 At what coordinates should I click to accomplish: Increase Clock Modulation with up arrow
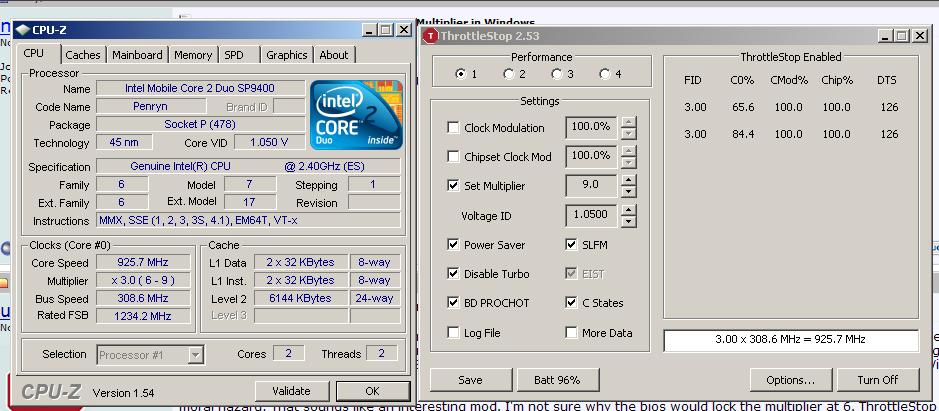pos(628,122)
